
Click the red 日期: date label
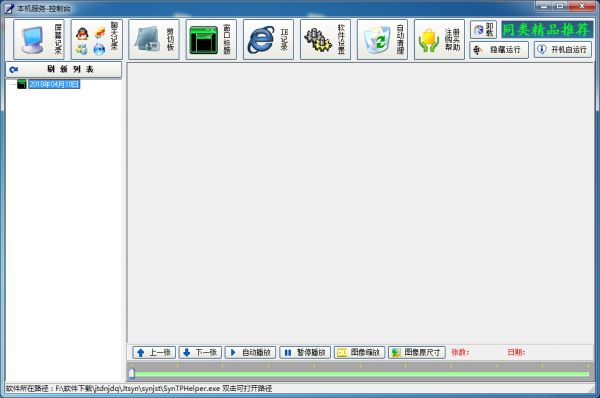[x=516, y=352]
